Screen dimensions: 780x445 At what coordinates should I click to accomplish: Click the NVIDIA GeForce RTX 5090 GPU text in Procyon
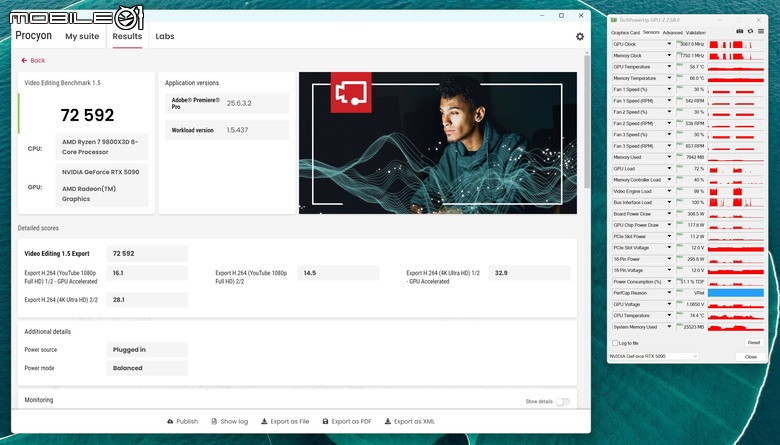coord(100,172)
